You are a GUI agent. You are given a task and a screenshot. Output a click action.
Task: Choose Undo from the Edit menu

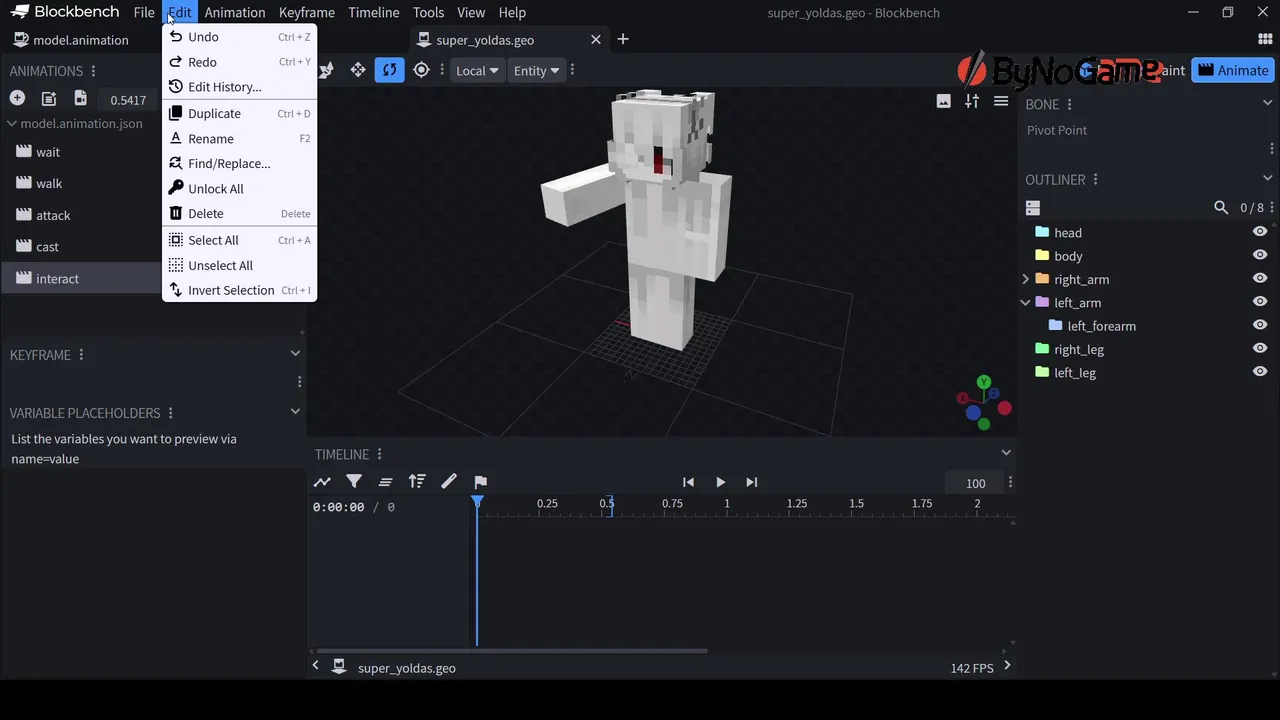click(240, 37)
